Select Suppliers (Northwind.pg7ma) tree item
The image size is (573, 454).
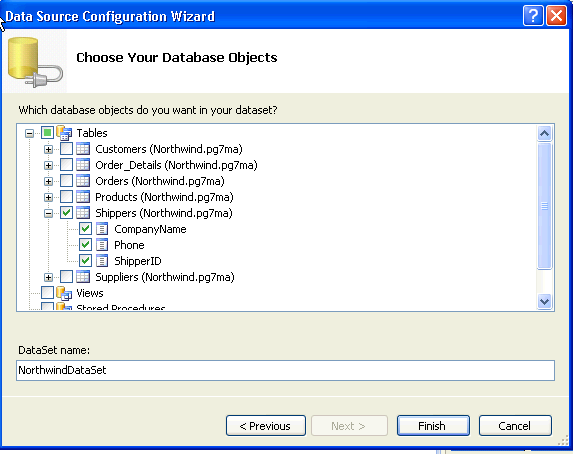pos(165,277)
